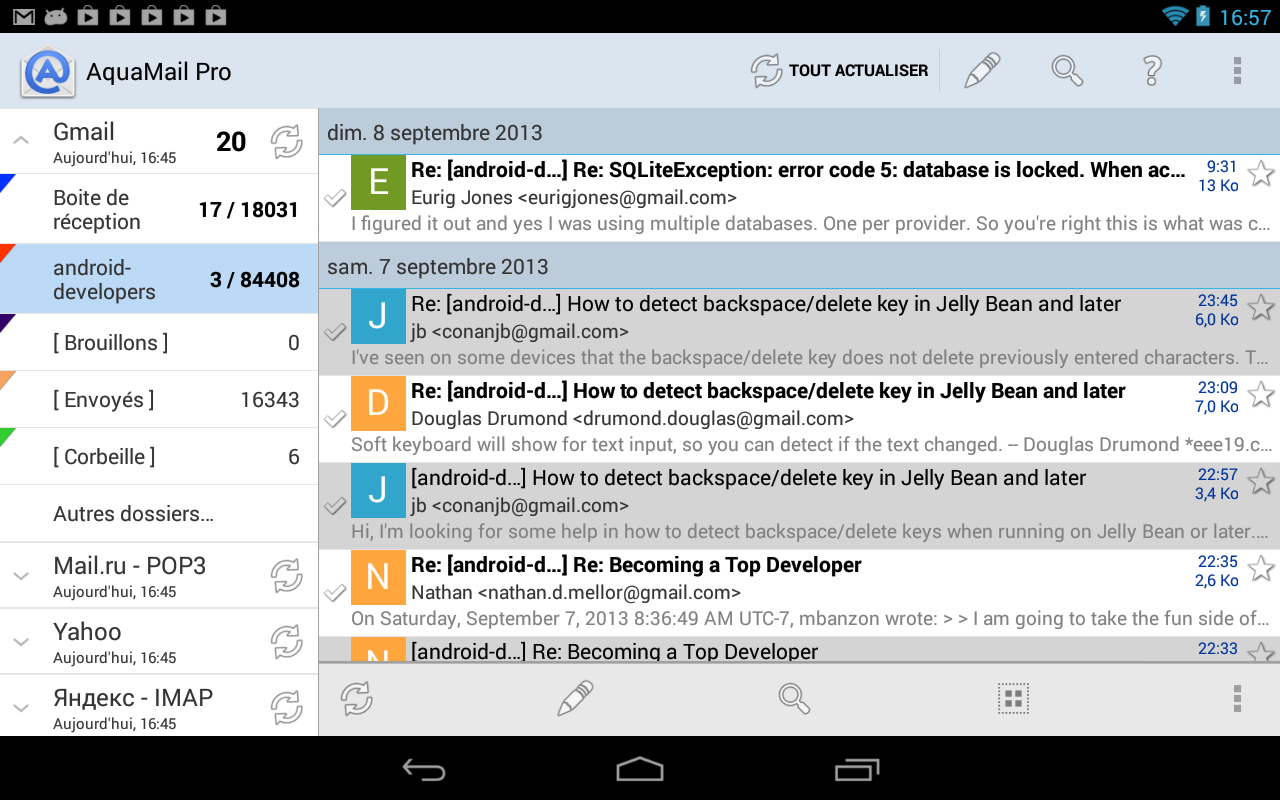The width and height of the screenshot is (1280, 800).
Task: Open top overflow menu dots
Action: point(1237,71)
